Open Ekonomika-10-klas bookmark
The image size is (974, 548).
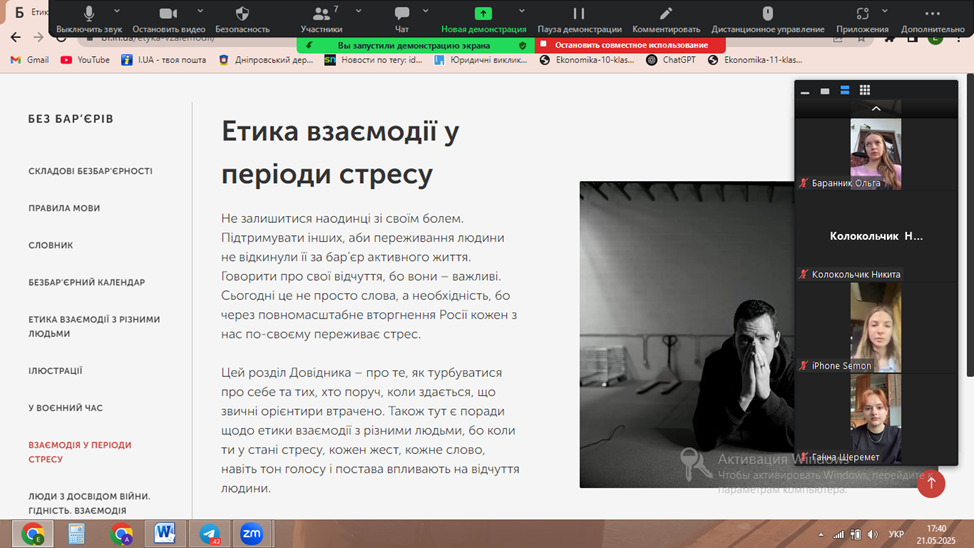pyautogui.click(x=587, y=60)
